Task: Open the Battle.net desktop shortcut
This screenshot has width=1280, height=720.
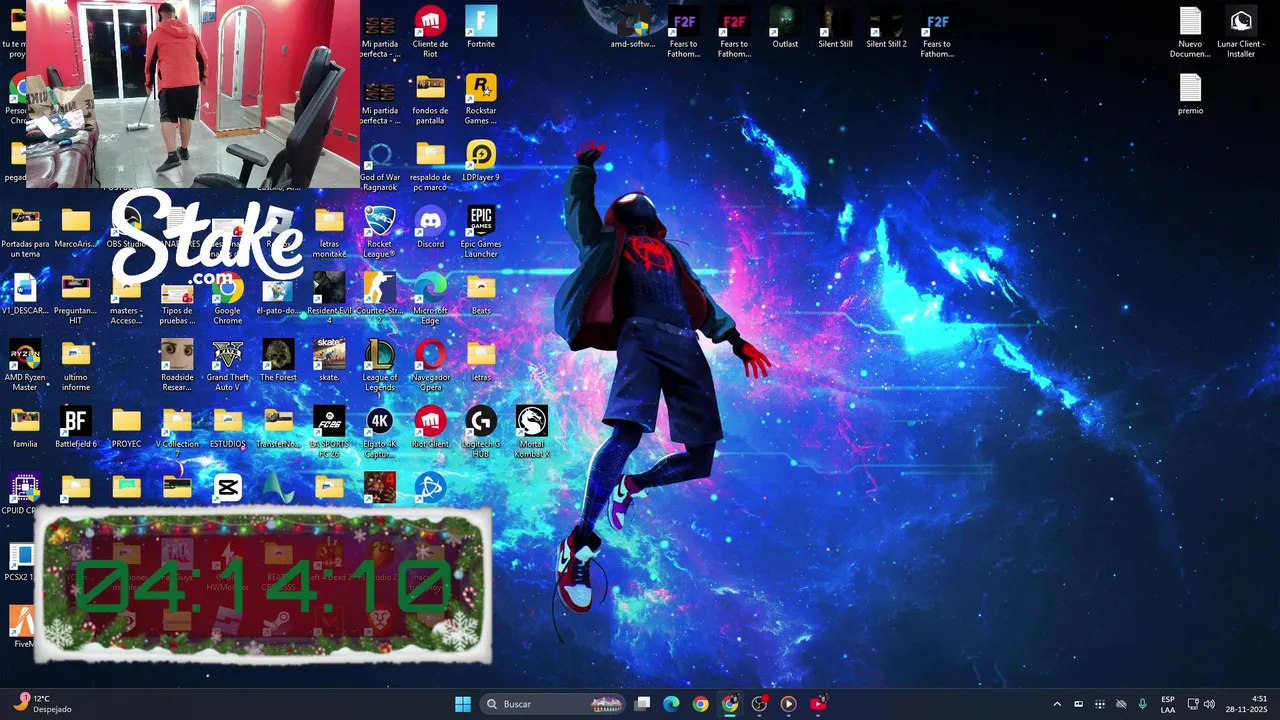Action: point(430,488)
